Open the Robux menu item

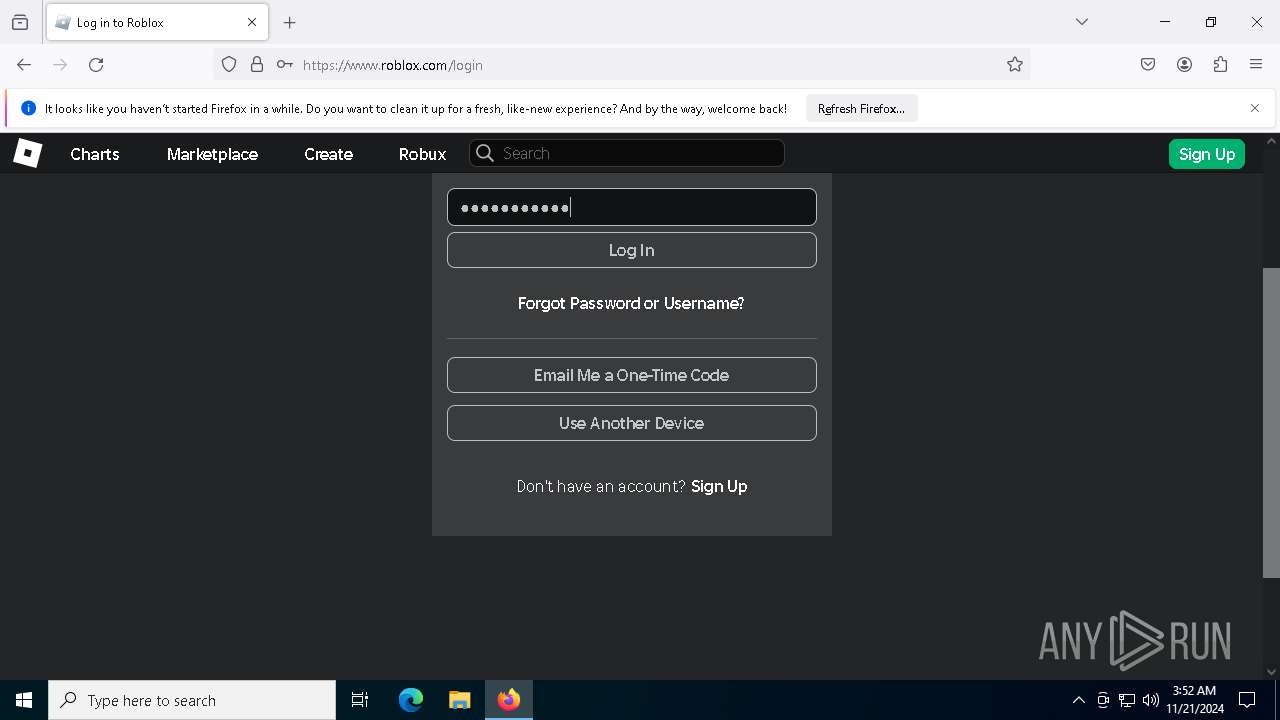click(x=422, y=154)
